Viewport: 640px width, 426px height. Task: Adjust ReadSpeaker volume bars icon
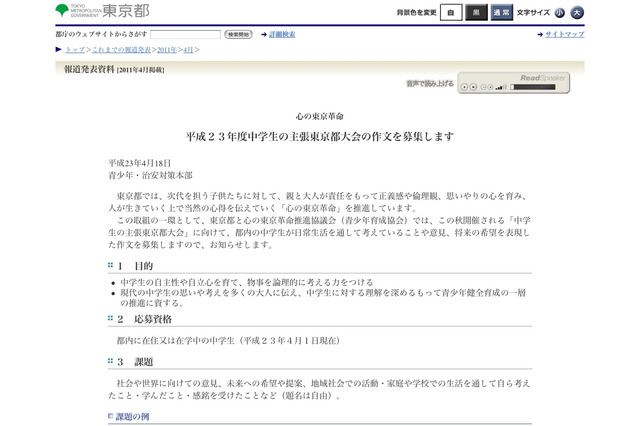pyautogui.click(x=501, y=87)
